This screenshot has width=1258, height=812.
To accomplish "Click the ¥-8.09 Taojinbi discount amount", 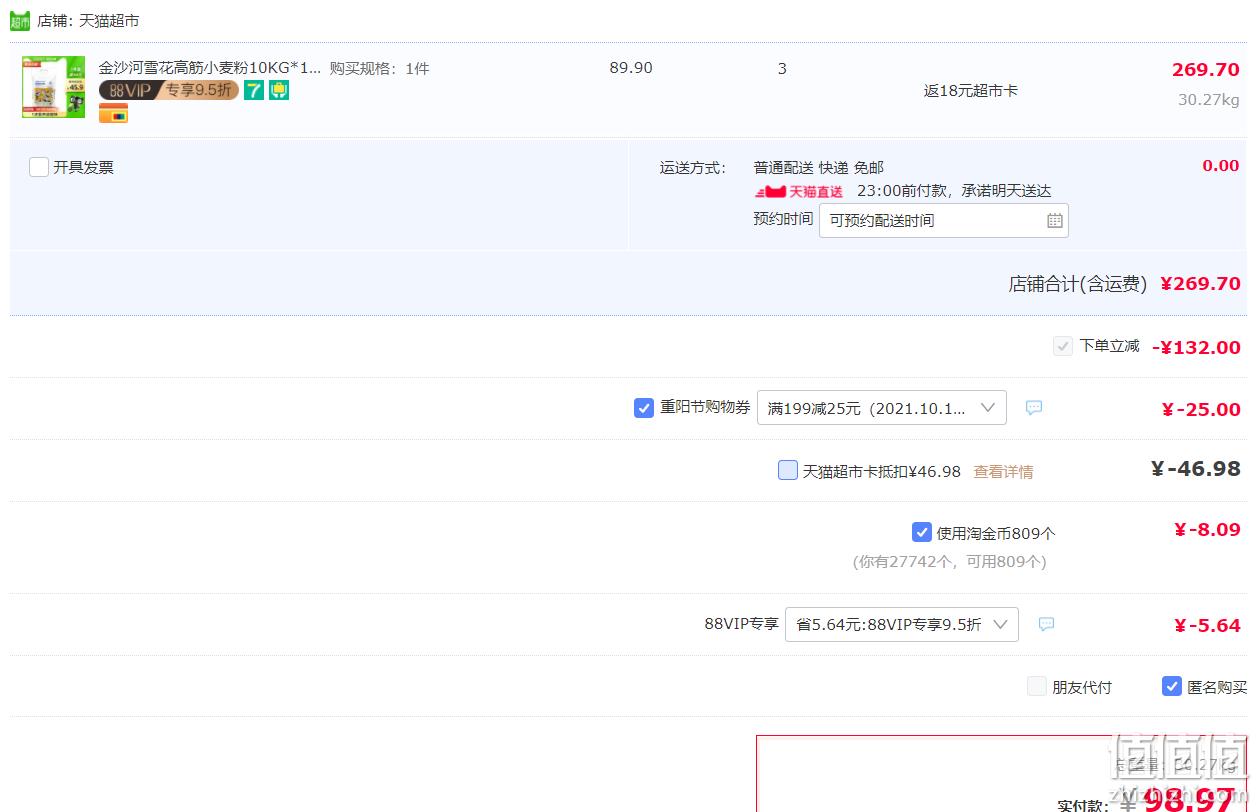I will point(1207,530).
